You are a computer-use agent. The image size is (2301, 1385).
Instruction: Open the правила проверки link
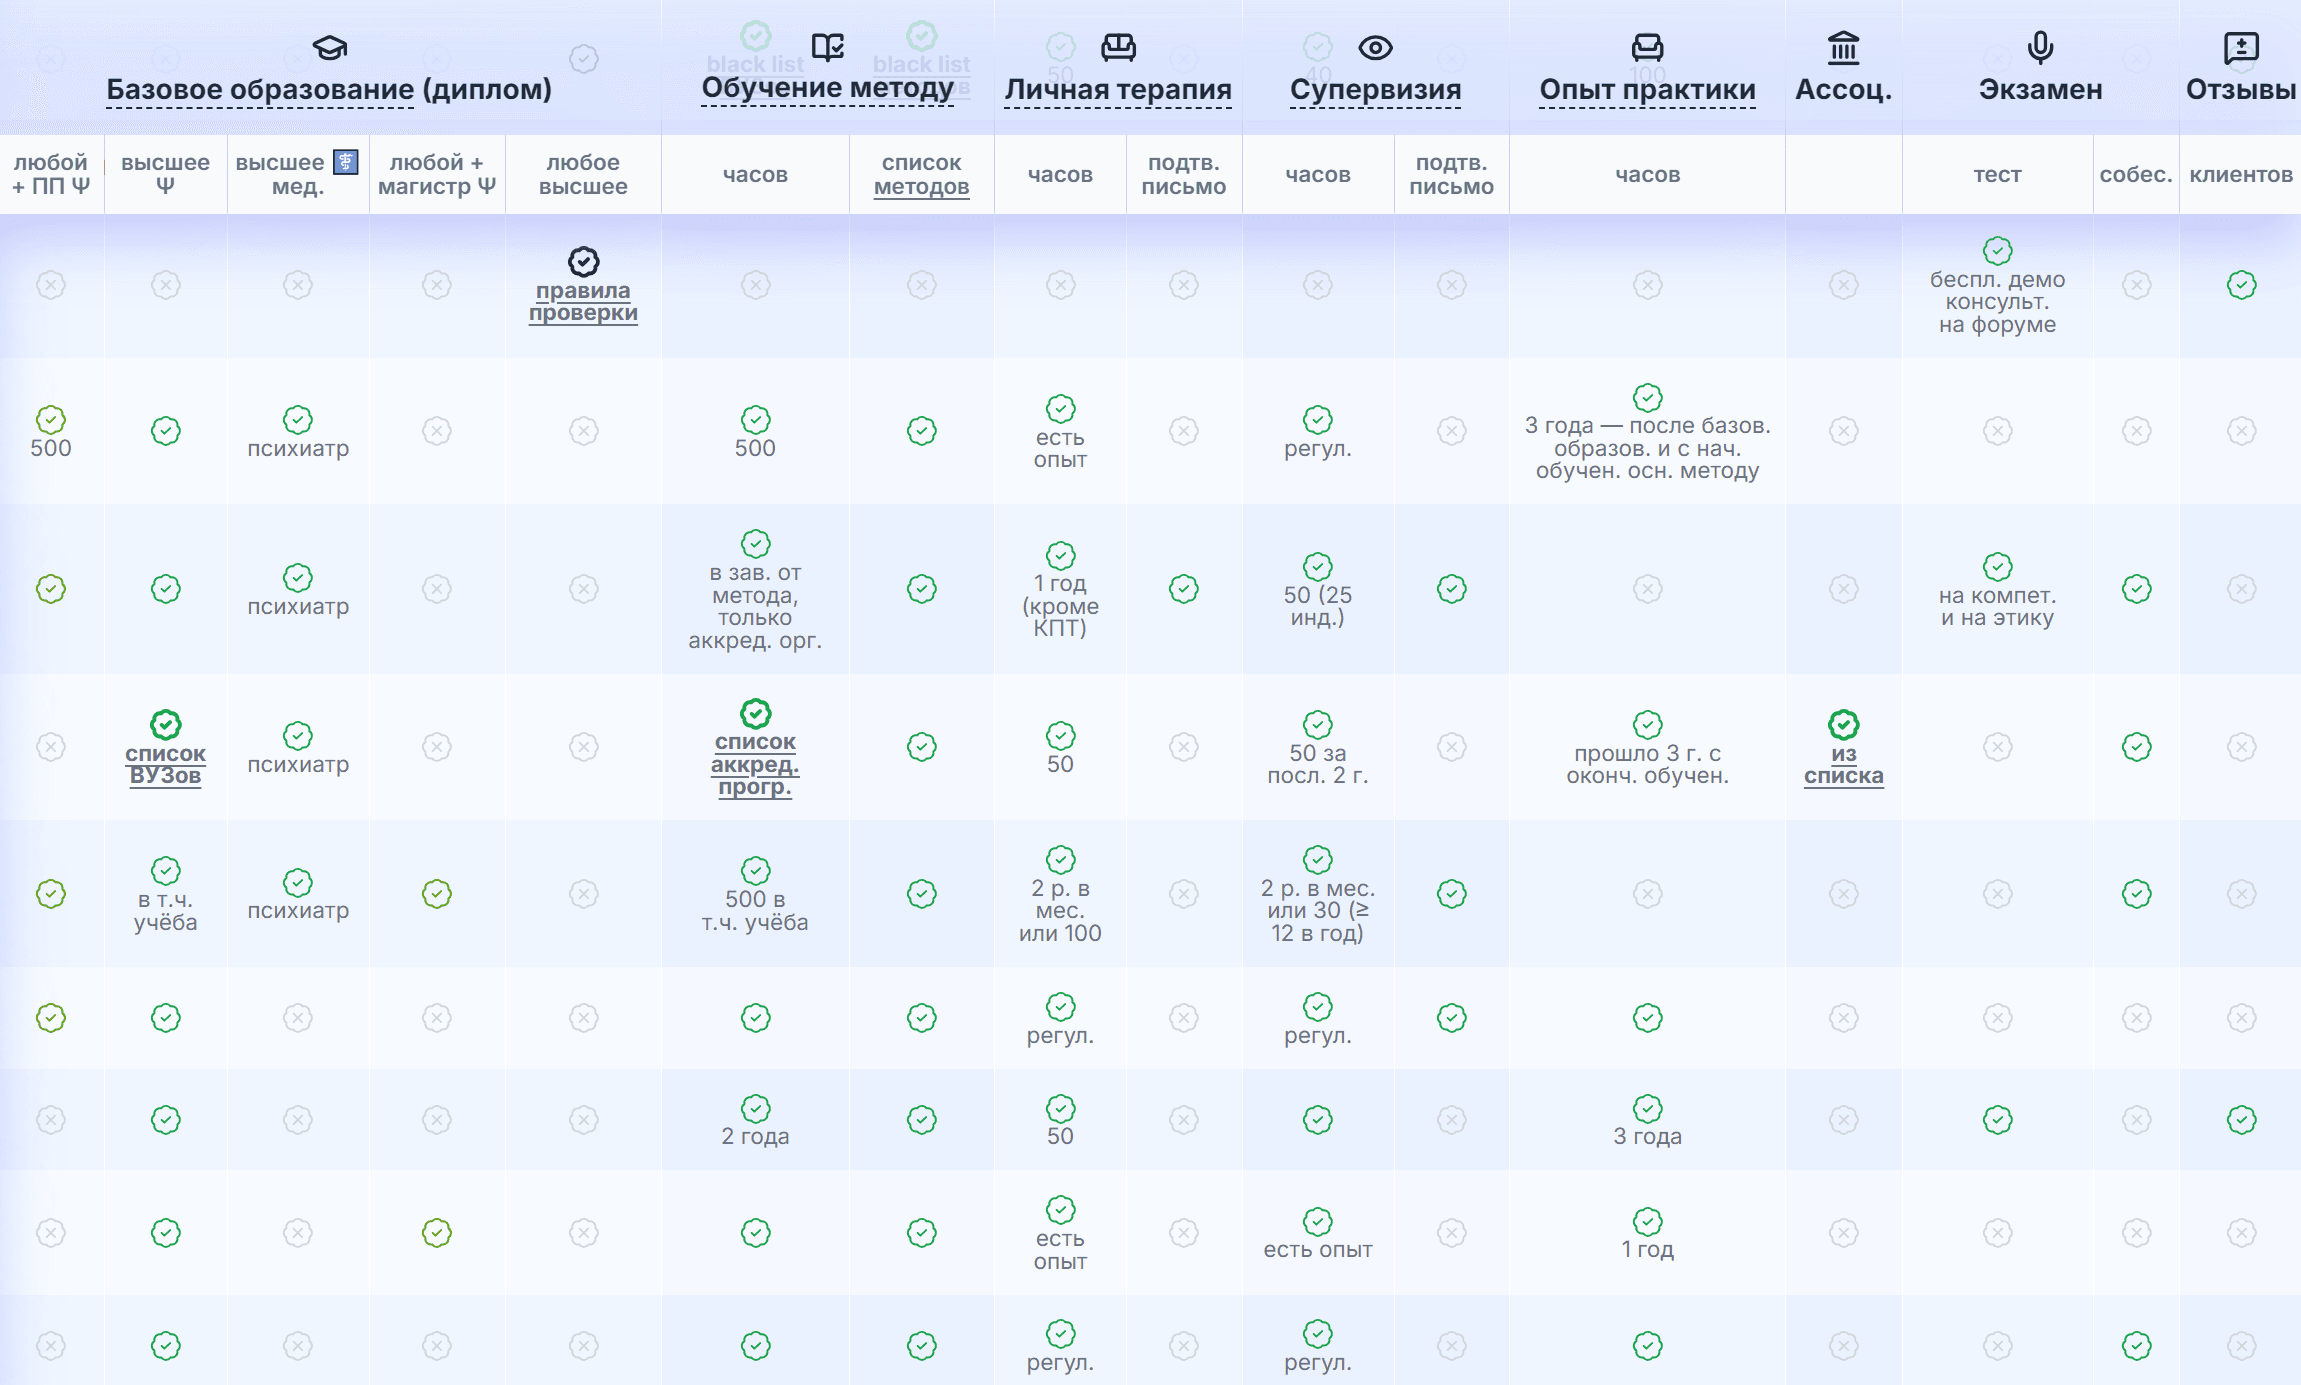point(583,302)
